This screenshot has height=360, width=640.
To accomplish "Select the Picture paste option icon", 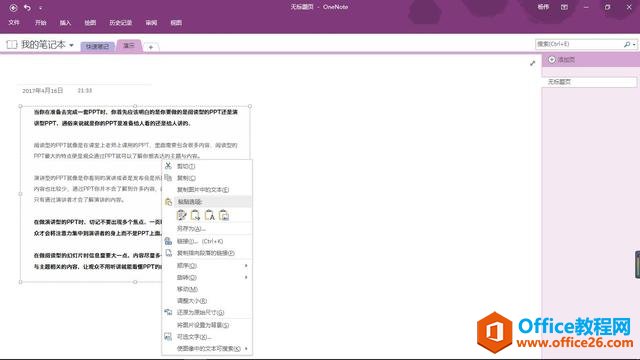I will pyautogui.click(x=224, y=215).
